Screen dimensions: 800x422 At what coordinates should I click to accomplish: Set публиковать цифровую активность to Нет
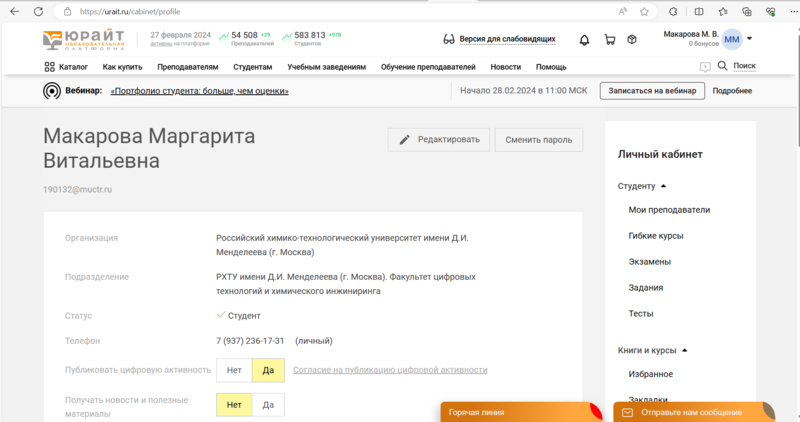(234, 370)
